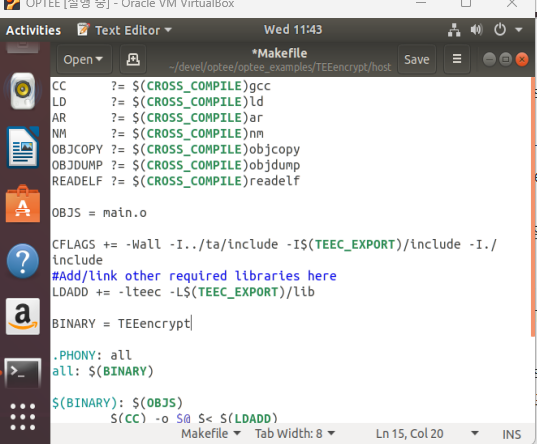Click the 'OBJS = main.o' line
This screenshot has height=444, width=537.
(x=99, y=213)
